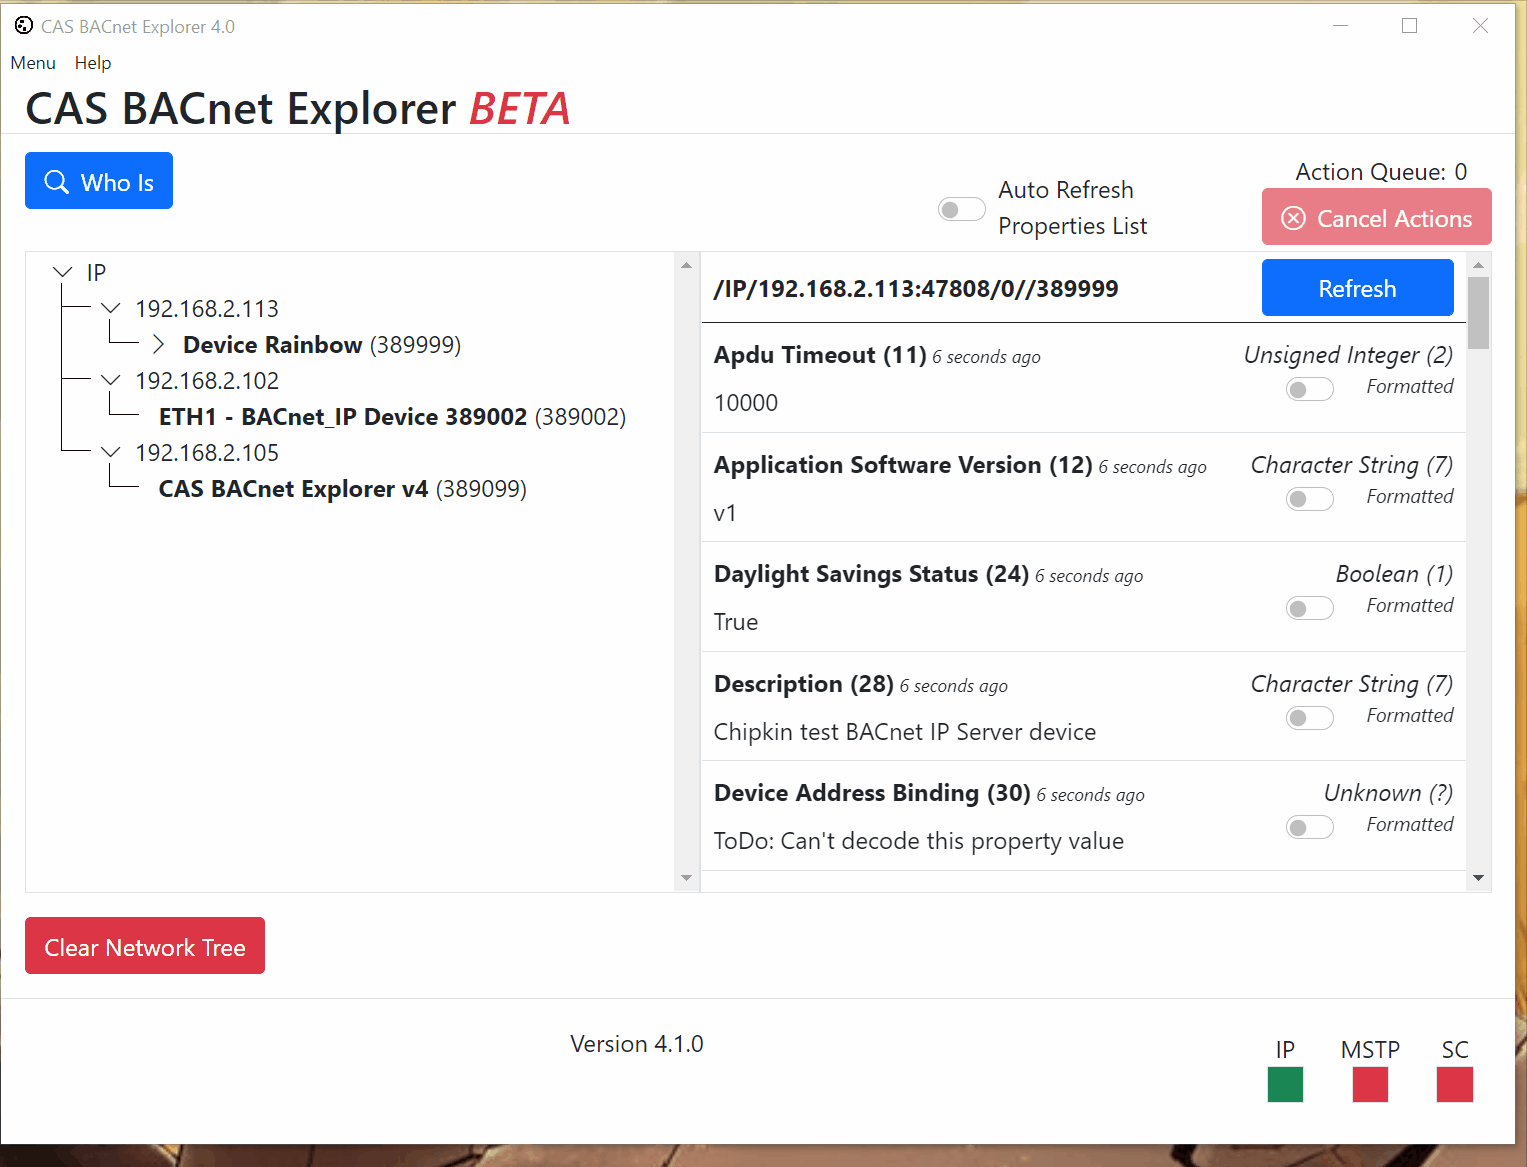Select ETH1 - BACnet_IP Device 389002 tree item
Screen dimensions: 1527x1167
392,417
